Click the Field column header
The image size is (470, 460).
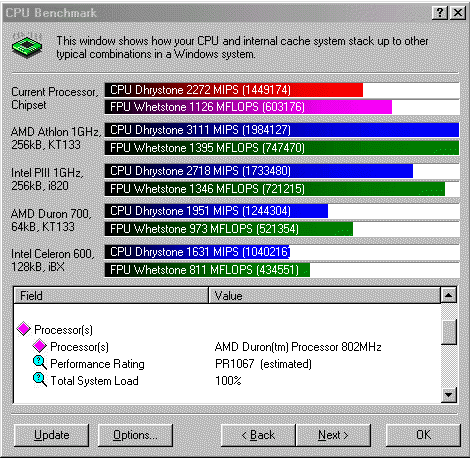(x=111, y=296)
